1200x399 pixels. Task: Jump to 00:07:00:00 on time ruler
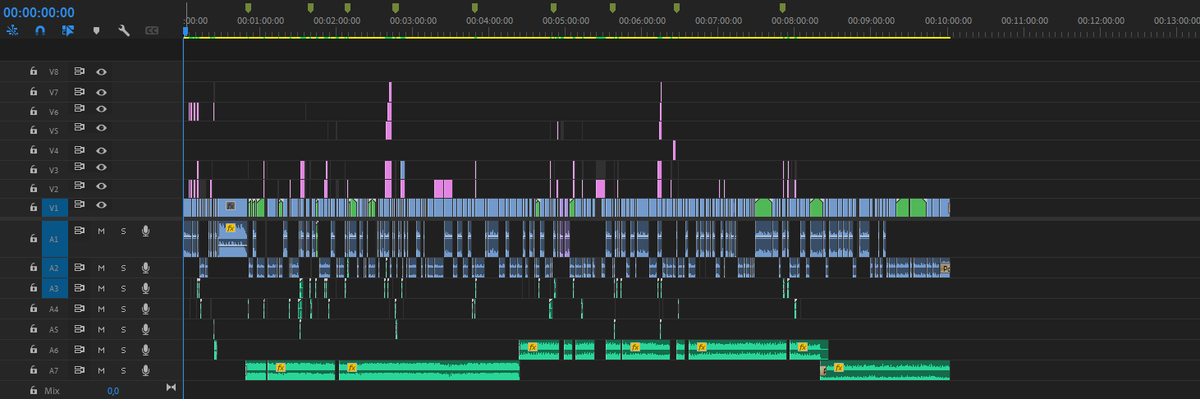tap(719, 20)
